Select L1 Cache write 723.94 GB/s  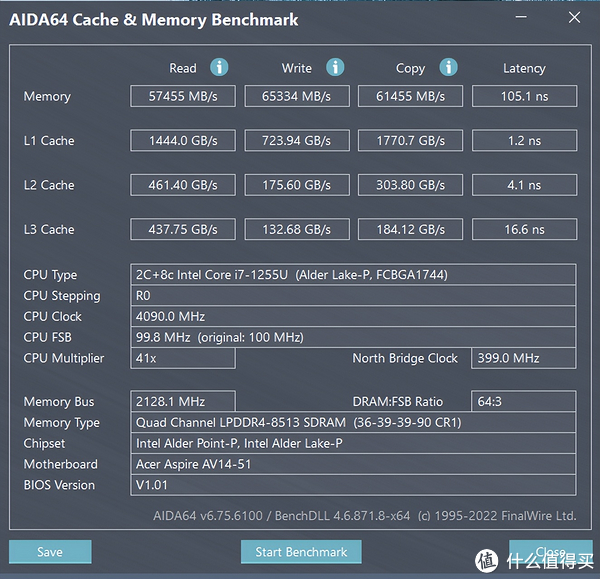coord(297,140)
